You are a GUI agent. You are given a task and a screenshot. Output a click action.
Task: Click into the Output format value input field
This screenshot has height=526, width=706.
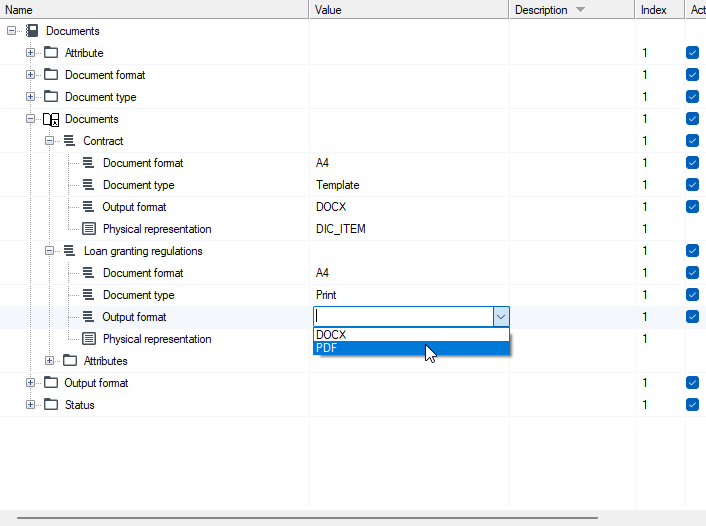[404, 317]
